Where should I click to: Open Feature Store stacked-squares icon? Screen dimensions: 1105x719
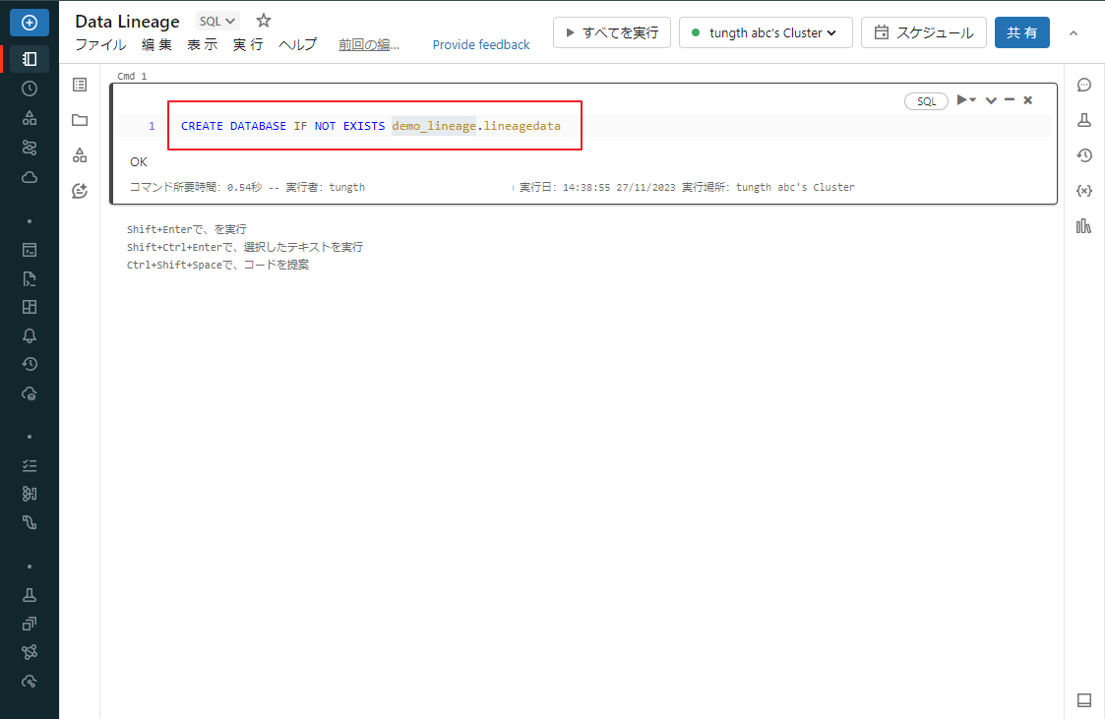(29, 624)
